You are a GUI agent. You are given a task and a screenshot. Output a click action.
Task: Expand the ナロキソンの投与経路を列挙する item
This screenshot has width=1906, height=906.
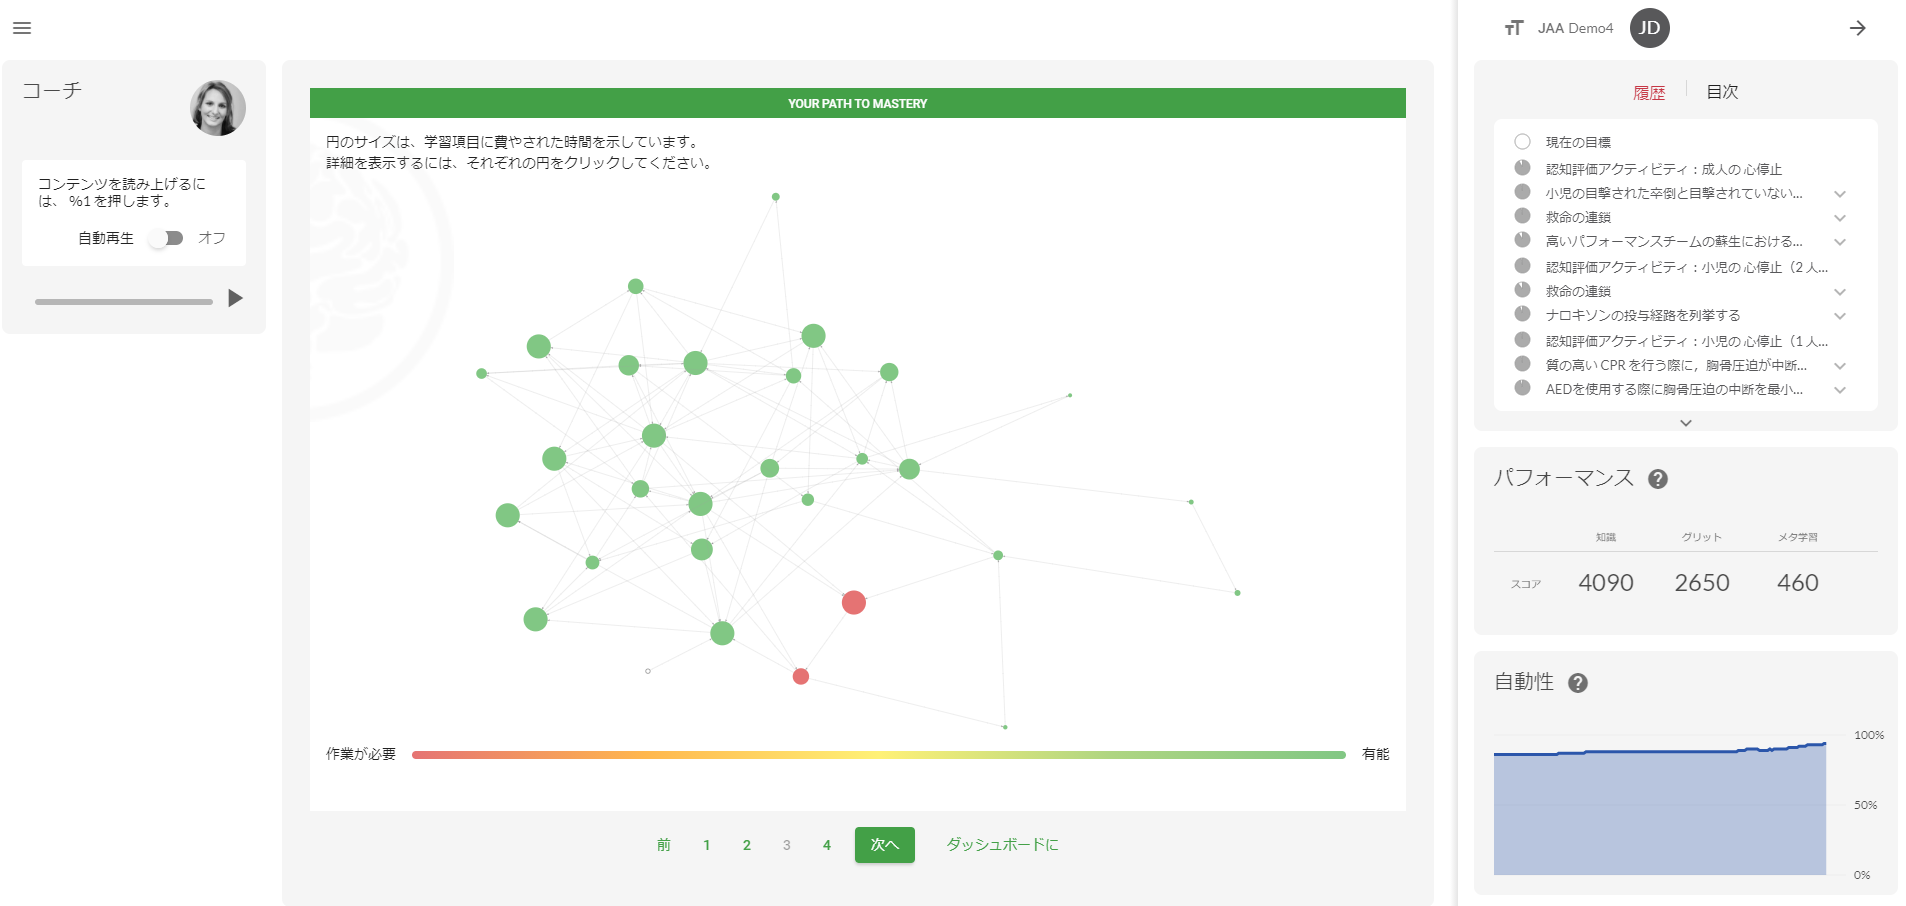pos(1839,316)
